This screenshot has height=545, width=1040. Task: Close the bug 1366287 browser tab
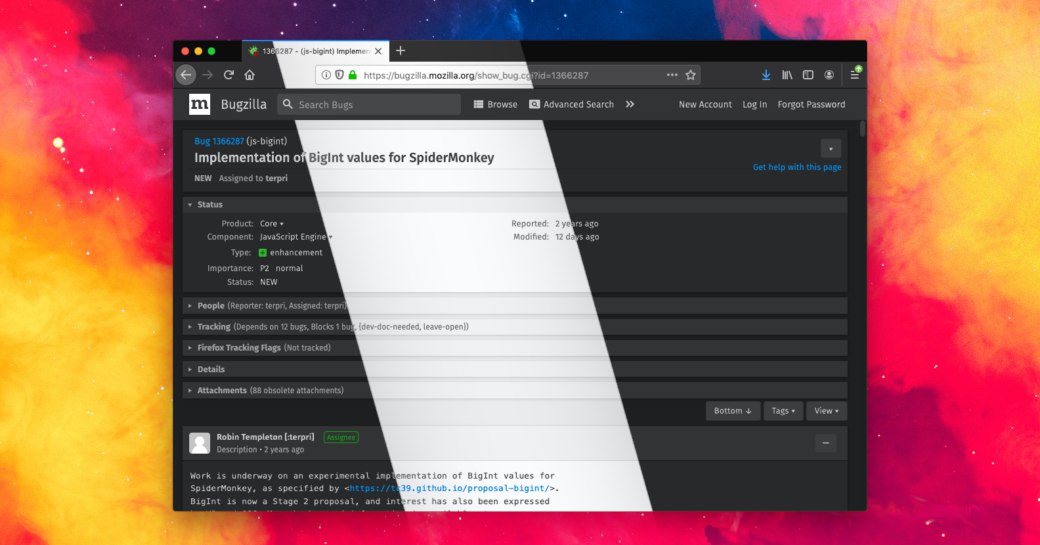[378, 51]
